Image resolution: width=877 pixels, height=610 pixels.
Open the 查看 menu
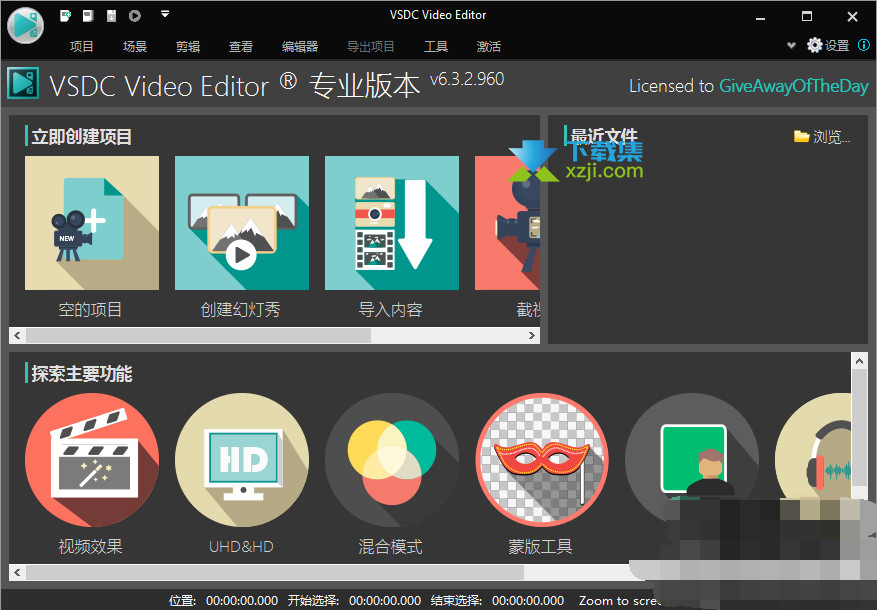tap(241, 46)
